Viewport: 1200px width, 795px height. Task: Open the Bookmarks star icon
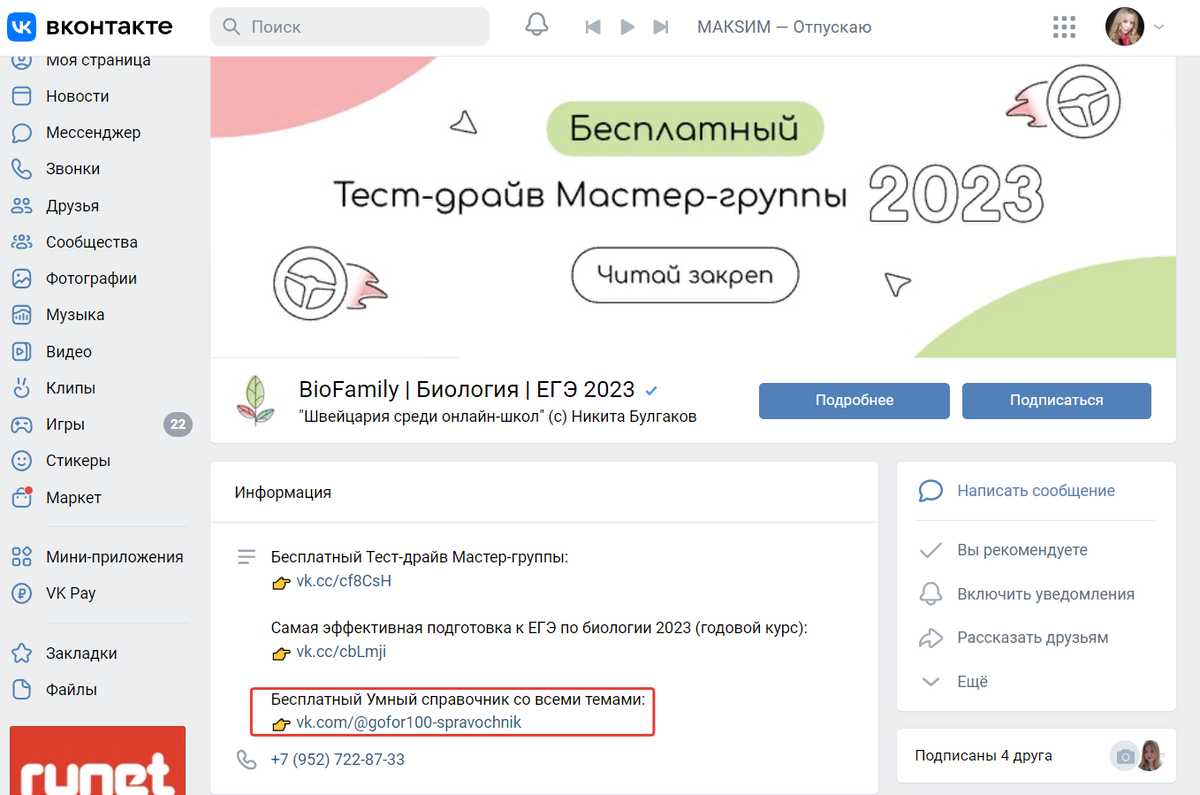[x=21, y=653]
